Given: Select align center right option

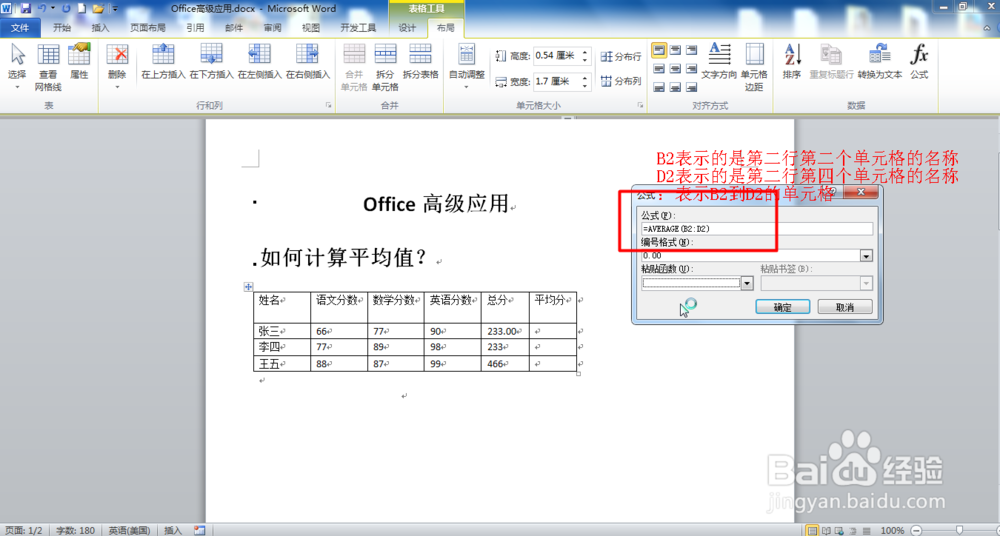Looking at the screenshot, I should pos(691,68).
